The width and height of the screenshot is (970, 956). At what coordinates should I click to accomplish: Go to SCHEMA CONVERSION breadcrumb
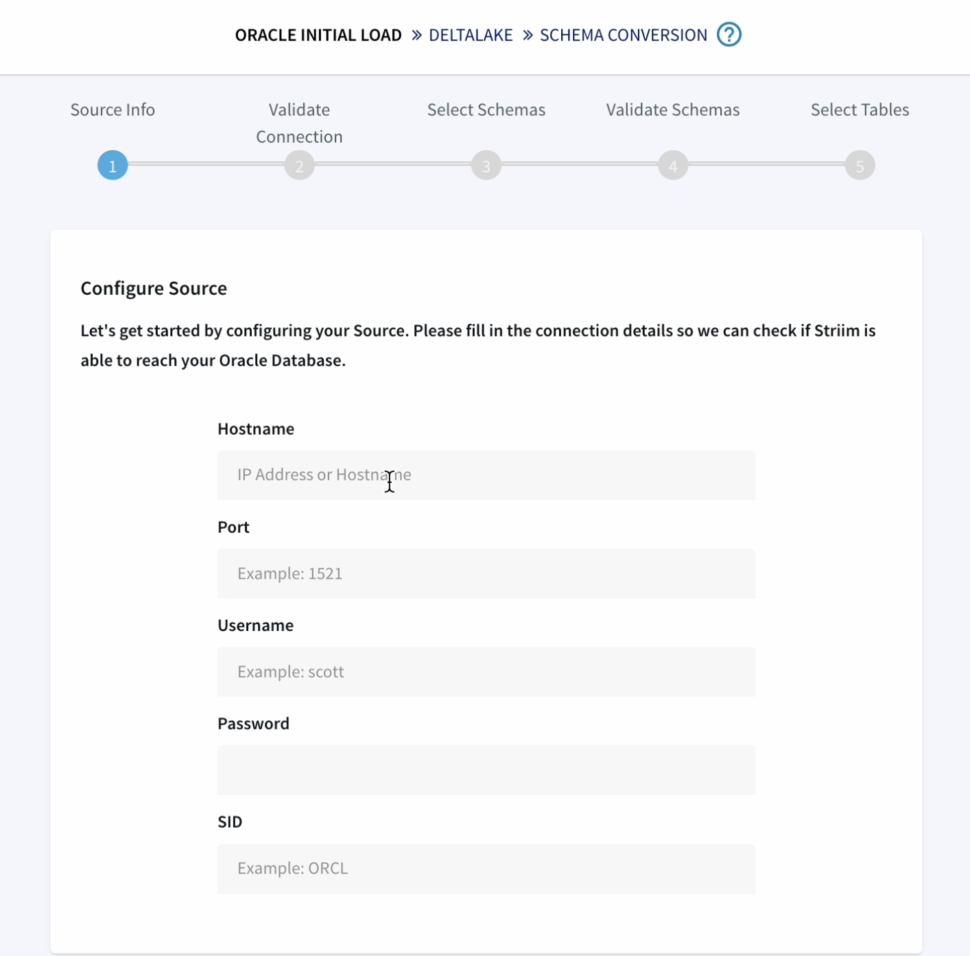pyautogui.click(x=623, y=36)
